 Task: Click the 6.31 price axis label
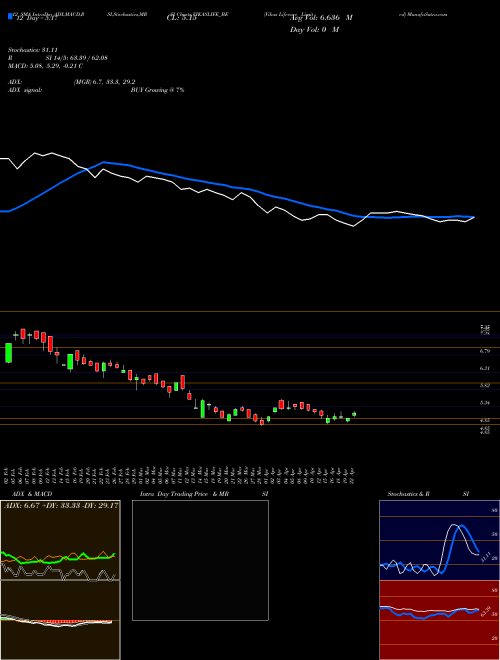[484, 368]
